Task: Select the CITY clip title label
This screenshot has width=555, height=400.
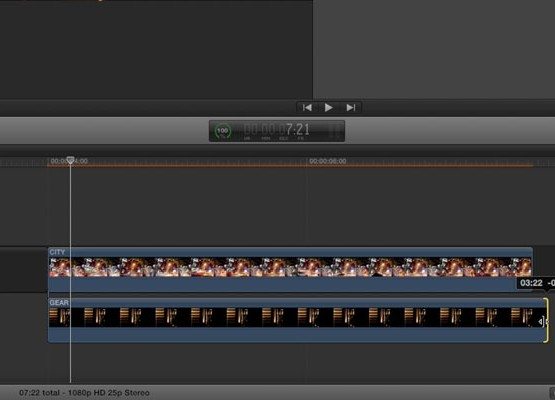Action: (x=57, y=252)
